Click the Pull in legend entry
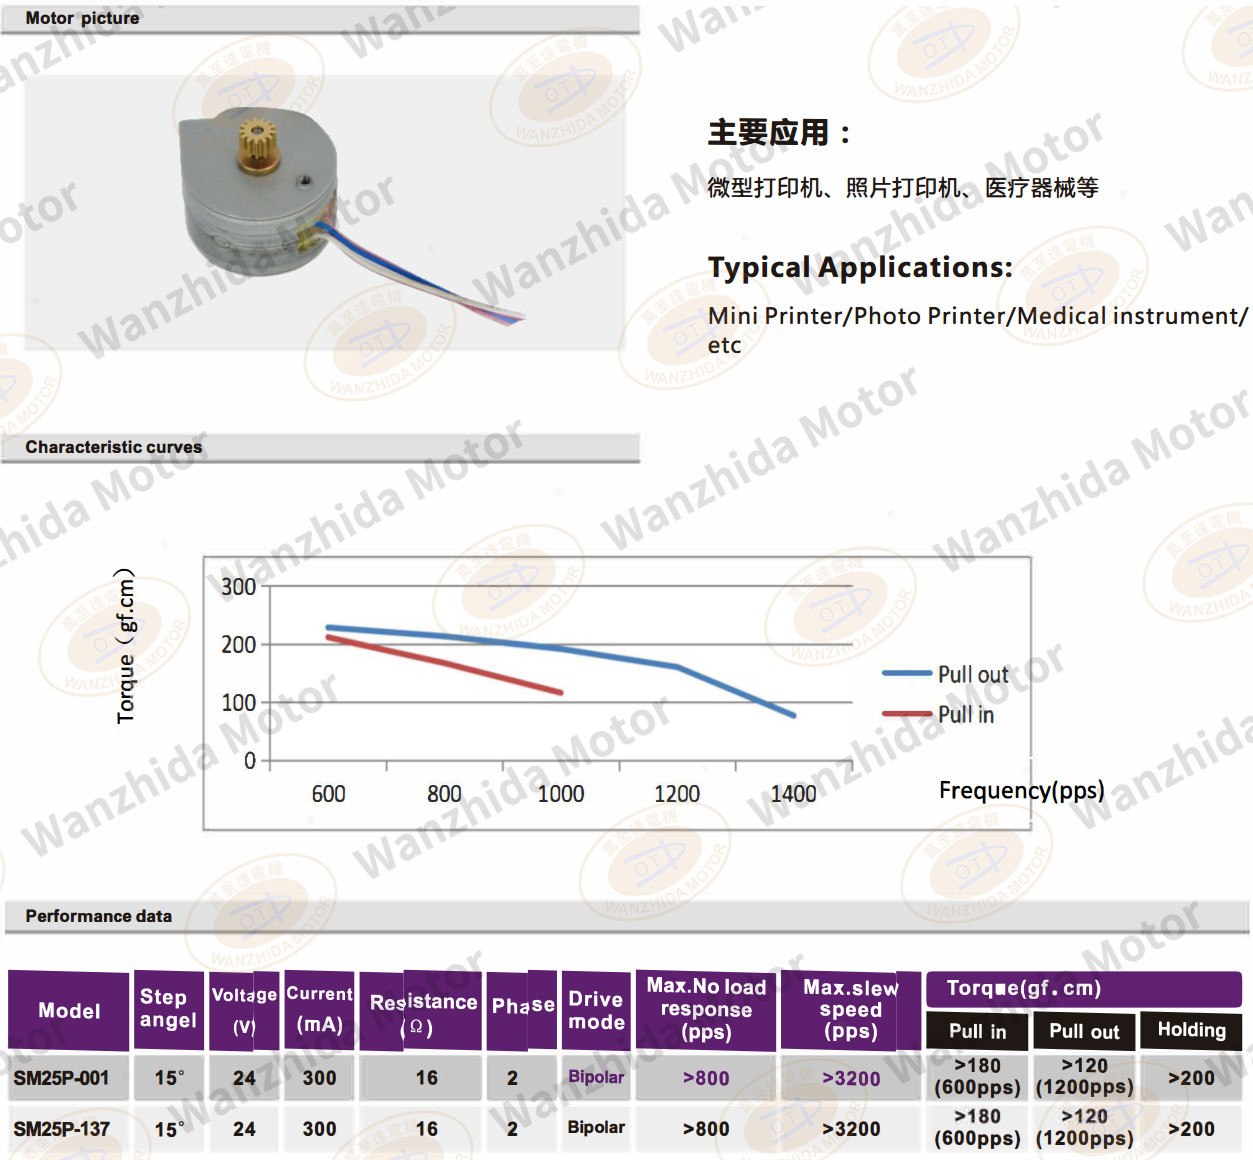 tap(938, 715)
